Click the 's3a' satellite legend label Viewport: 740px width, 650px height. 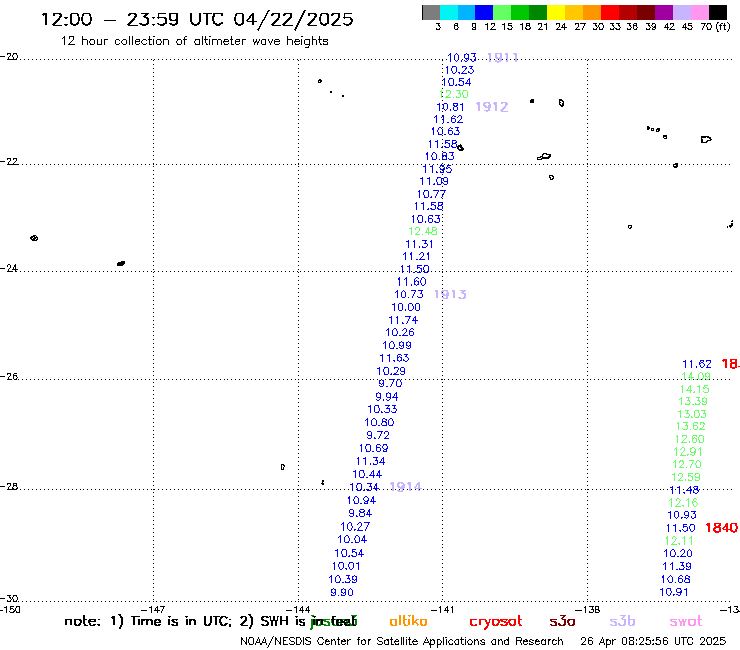[562, 621]
